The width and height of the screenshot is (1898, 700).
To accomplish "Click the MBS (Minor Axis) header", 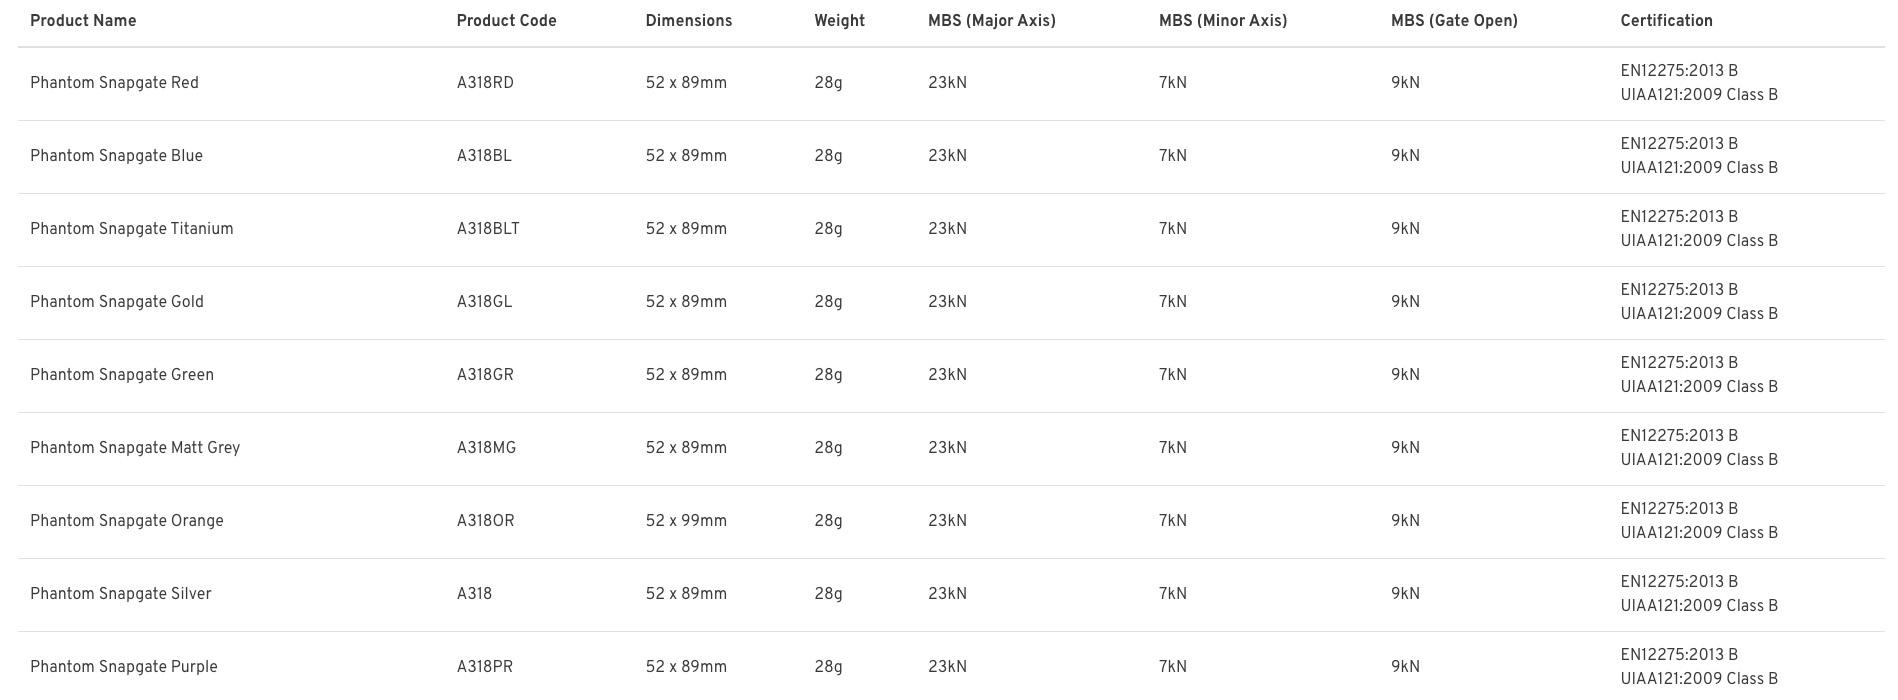I will click(1222, 21).
